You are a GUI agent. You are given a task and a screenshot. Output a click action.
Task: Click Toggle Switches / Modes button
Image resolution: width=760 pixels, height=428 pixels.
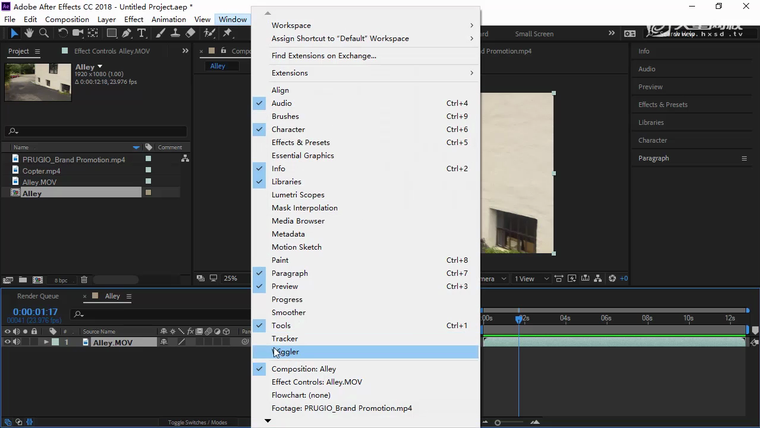click(196, 423)
